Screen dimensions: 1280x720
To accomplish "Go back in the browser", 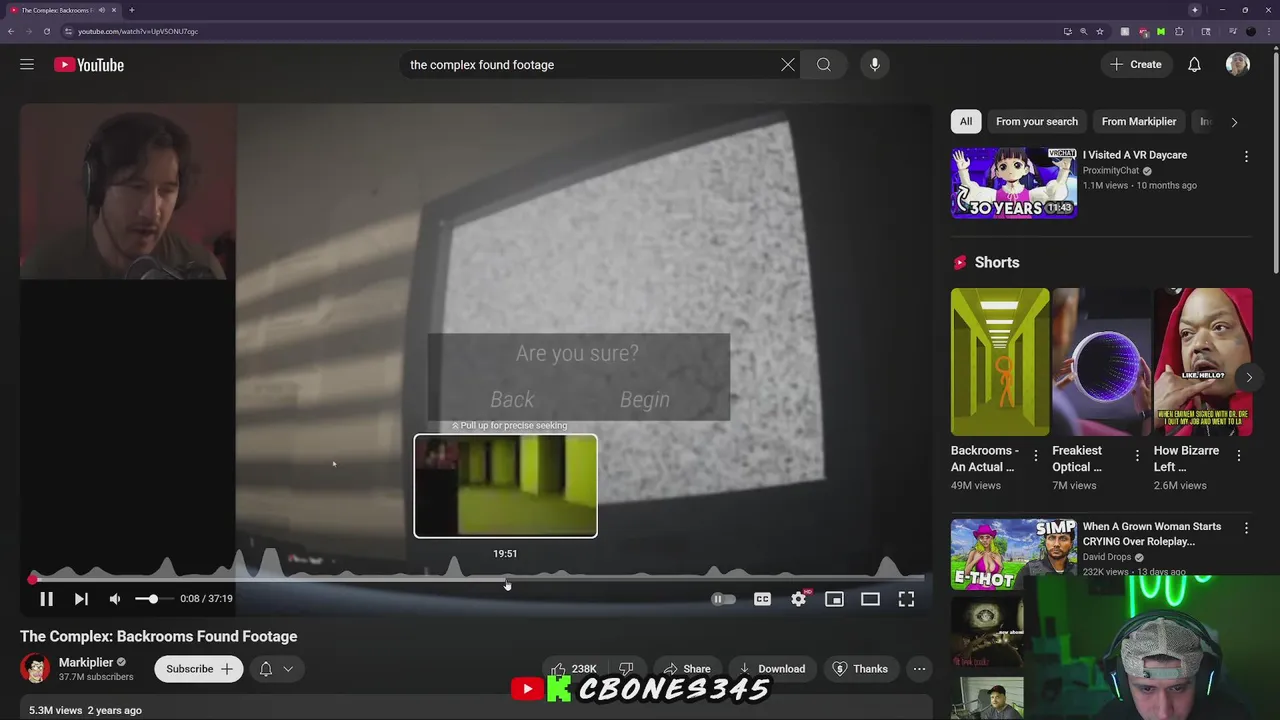I will tap(10, 31).
